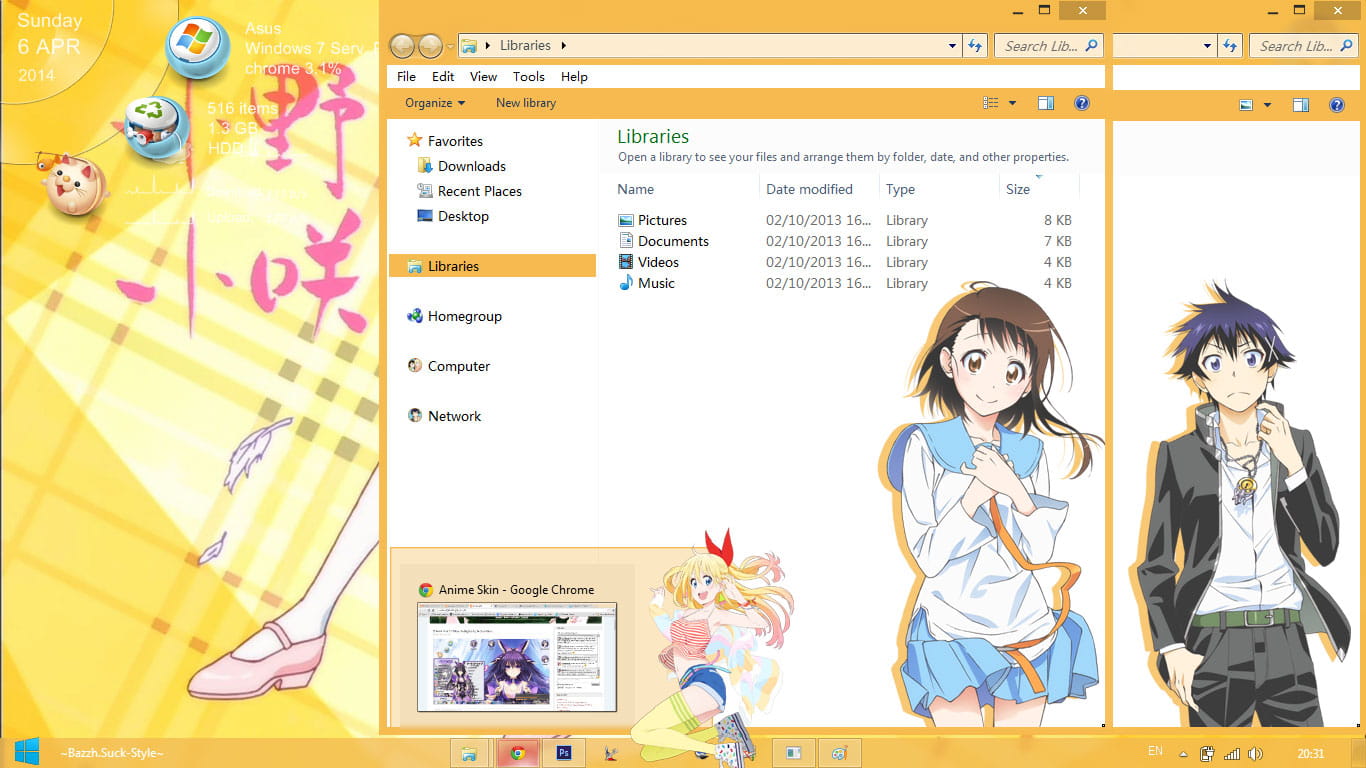Click picture view icon in background right window
This screenshot has width=1366, height=768.
click(1246, 105)
